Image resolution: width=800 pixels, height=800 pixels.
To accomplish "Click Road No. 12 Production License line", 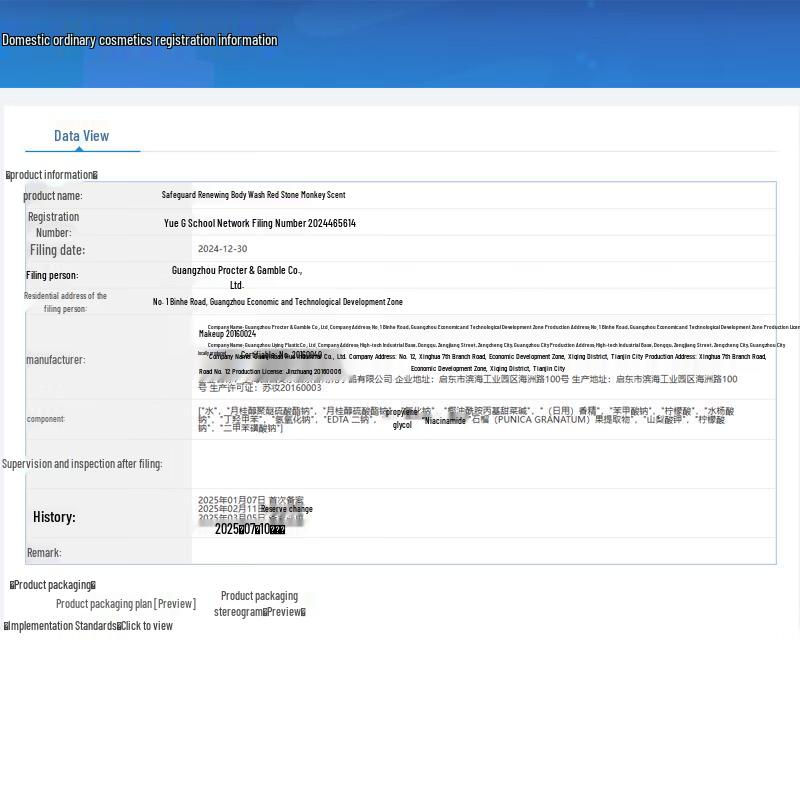I will (270, 371).
